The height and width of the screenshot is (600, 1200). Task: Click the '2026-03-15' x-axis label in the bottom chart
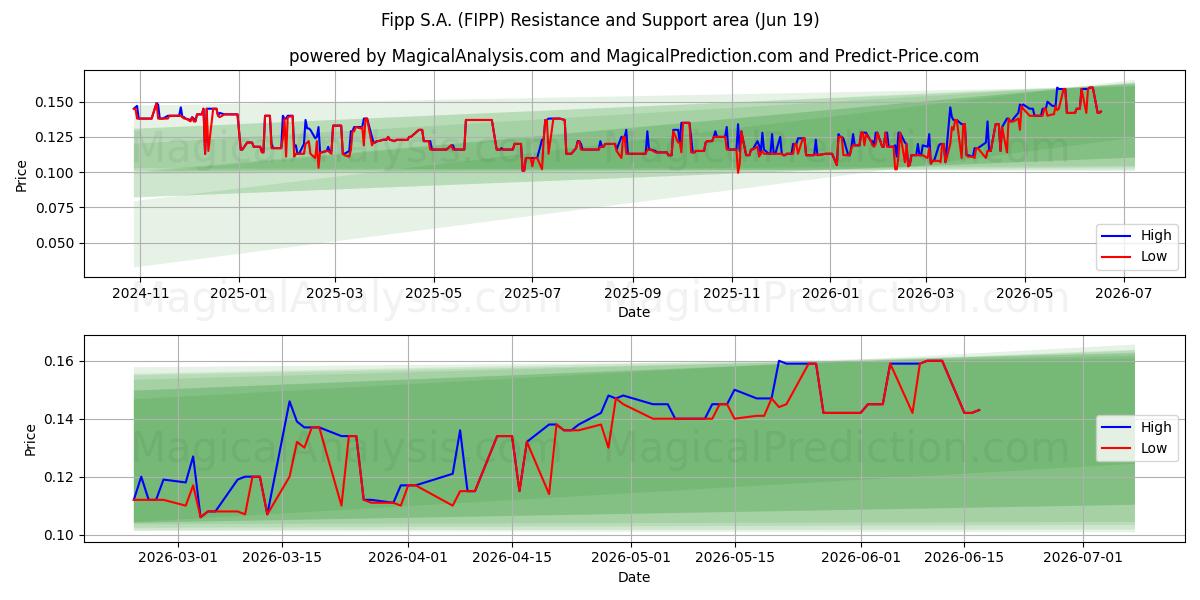(282, 558)
